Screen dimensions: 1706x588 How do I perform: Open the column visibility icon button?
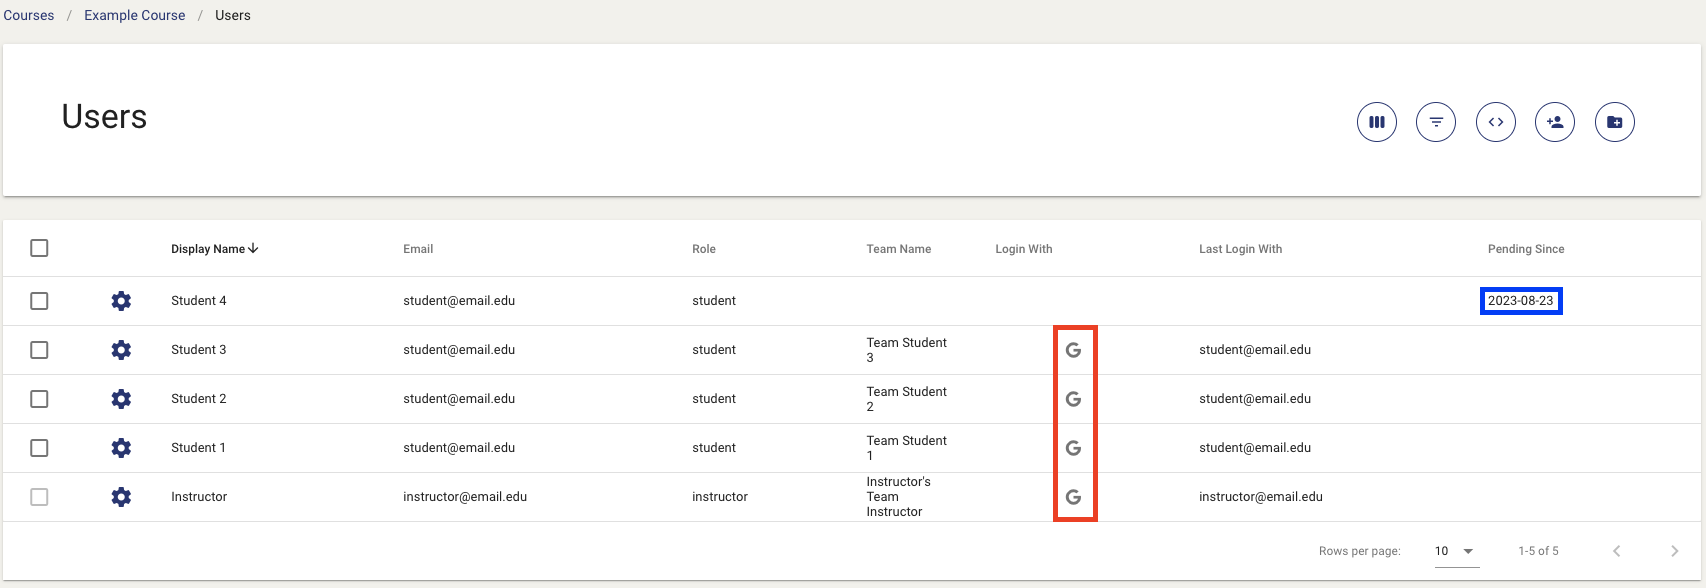pos(1377,122)
